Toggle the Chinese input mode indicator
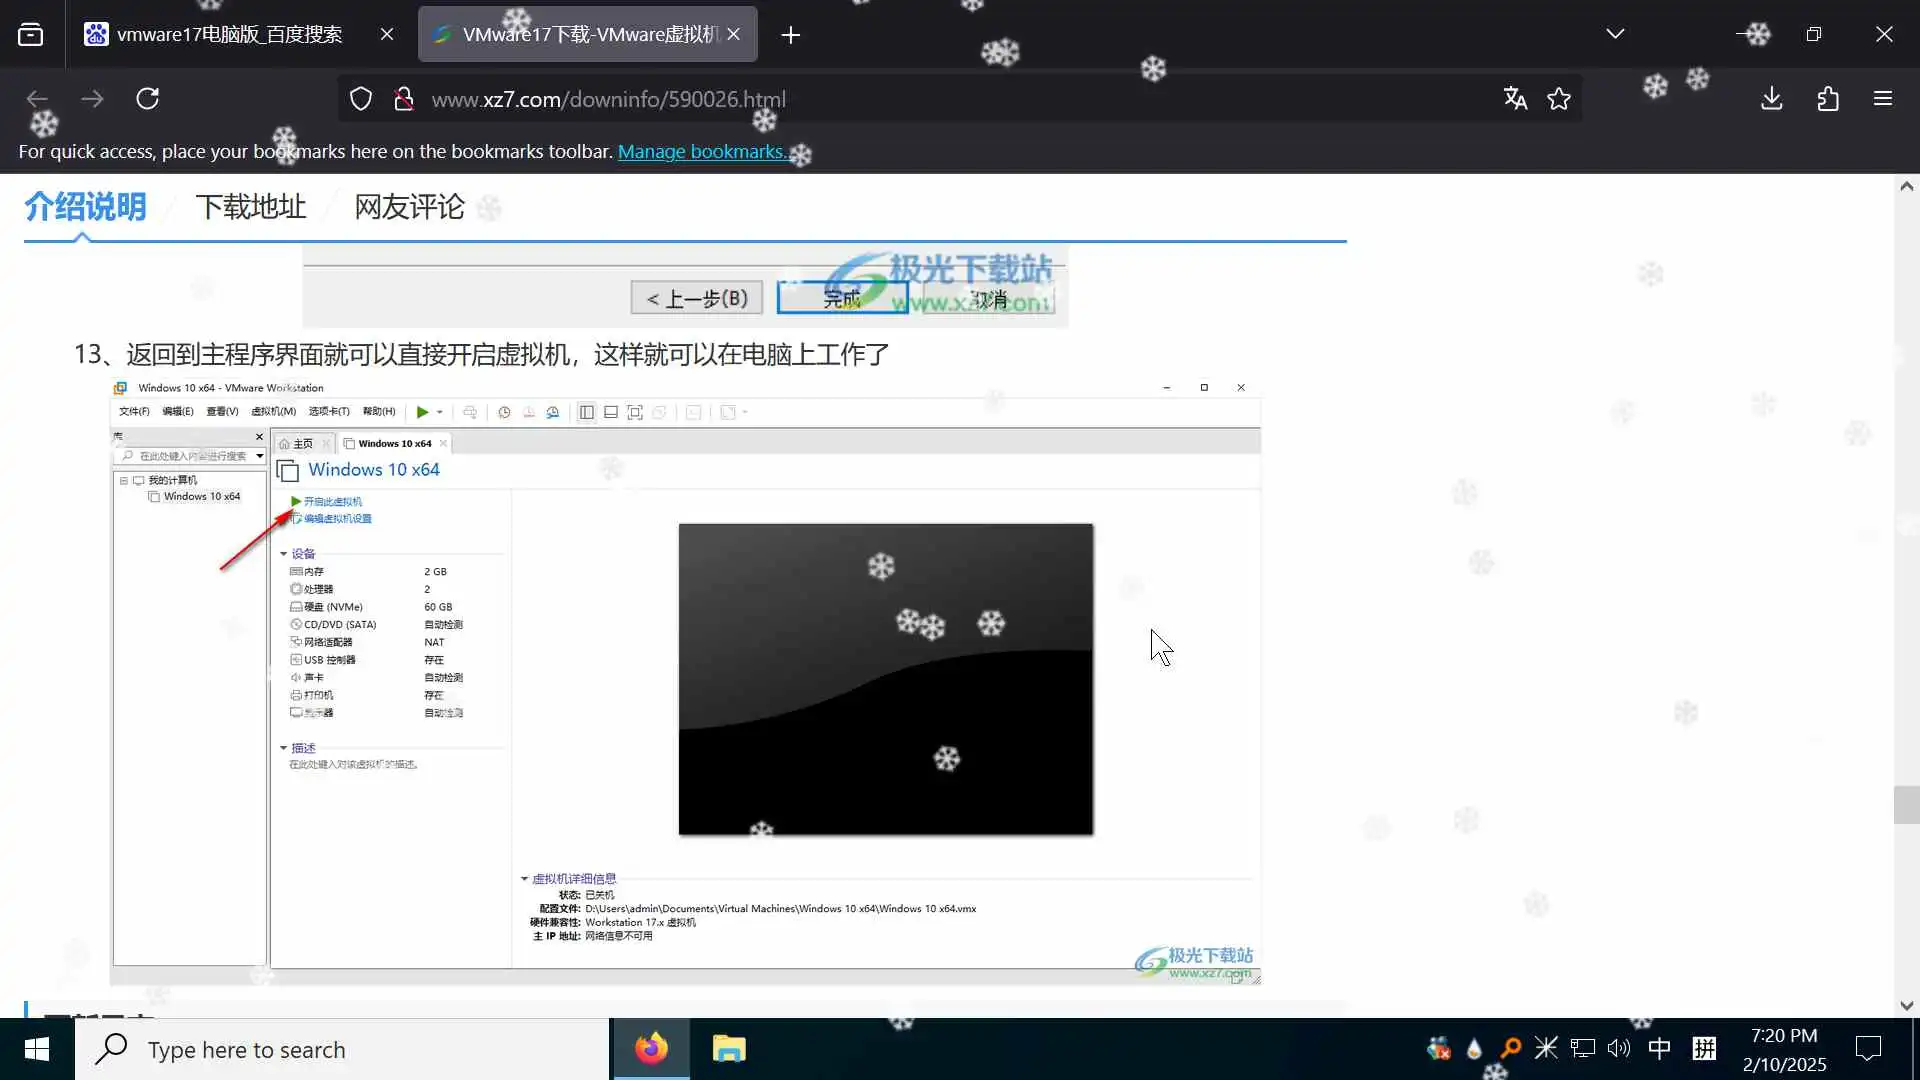Screen dimensions: 1920x1080 [1659, 1048]
